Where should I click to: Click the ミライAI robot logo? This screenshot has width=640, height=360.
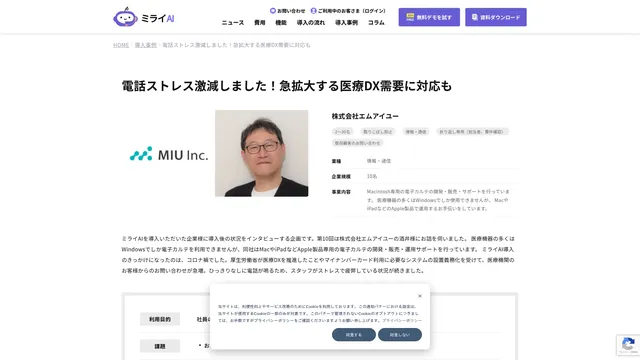tap(144, 17)
